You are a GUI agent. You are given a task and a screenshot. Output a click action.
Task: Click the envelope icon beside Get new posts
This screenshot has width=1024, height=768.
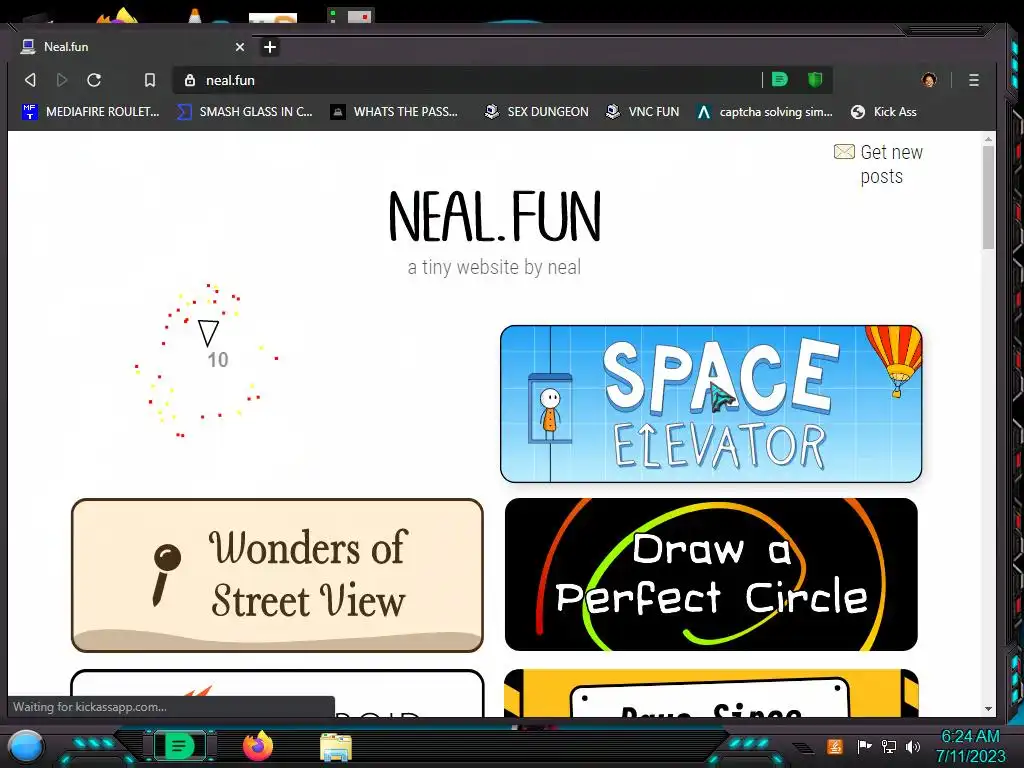pos(844,152)
